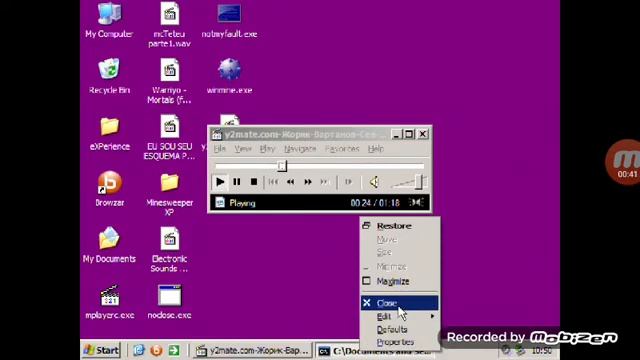Choose Close in the context menu
The image size is (640, 360).
400,303
